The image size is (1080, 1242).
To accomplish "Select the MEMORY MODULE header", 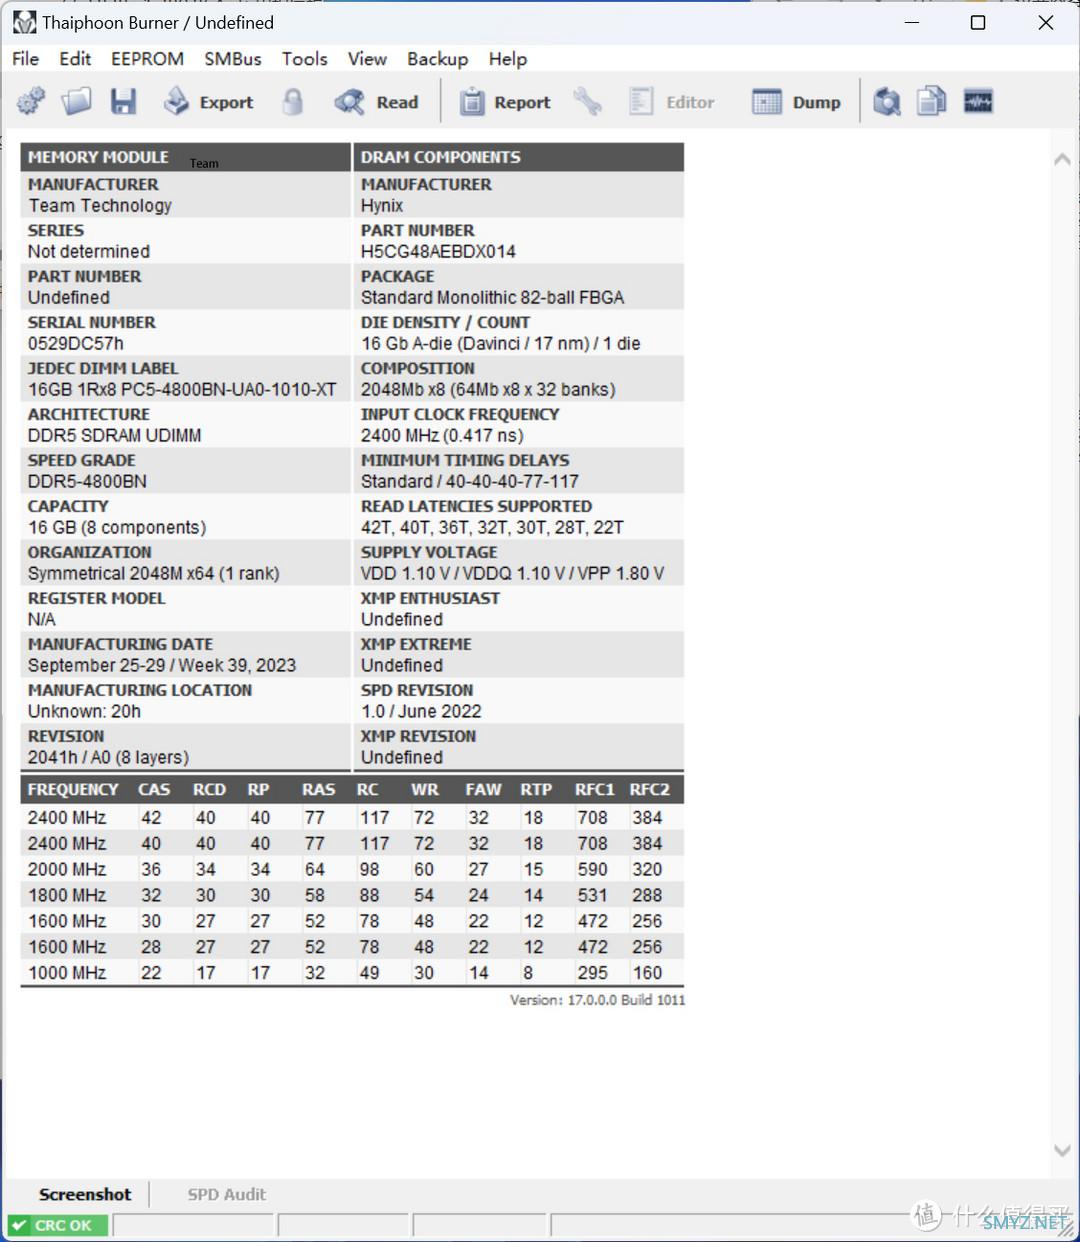I will [185, 157].
